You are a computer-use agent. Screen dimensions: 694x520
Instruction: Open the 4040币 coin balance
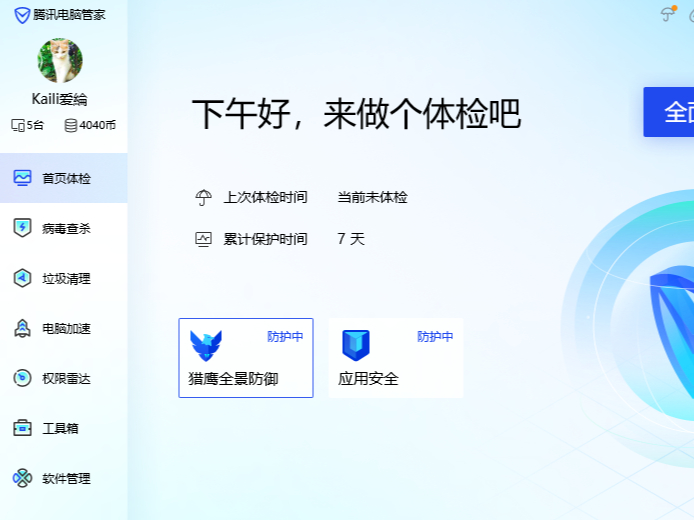tap(90, 126)
